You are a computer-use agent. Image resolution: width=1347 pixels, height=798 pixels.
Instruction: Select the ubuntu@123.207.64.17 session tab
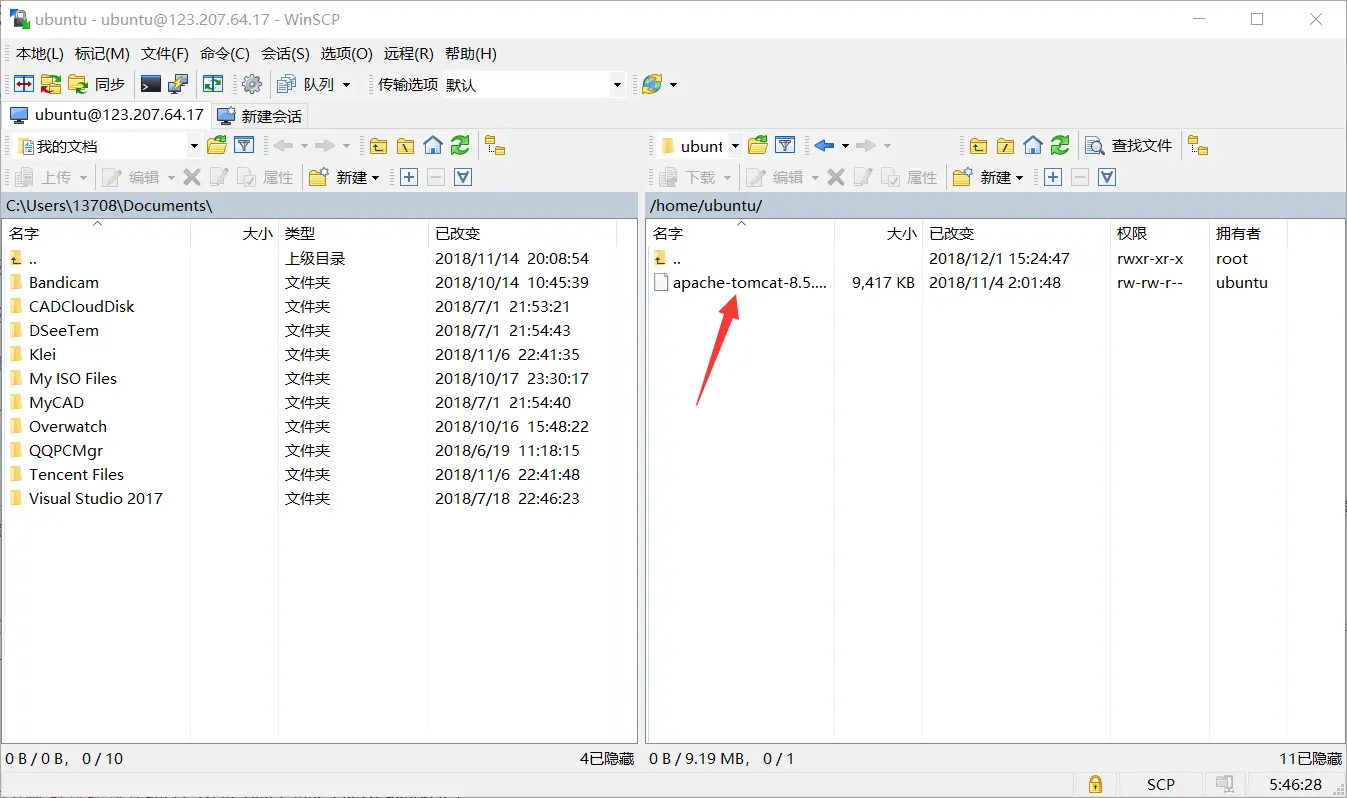pos(106,116)
